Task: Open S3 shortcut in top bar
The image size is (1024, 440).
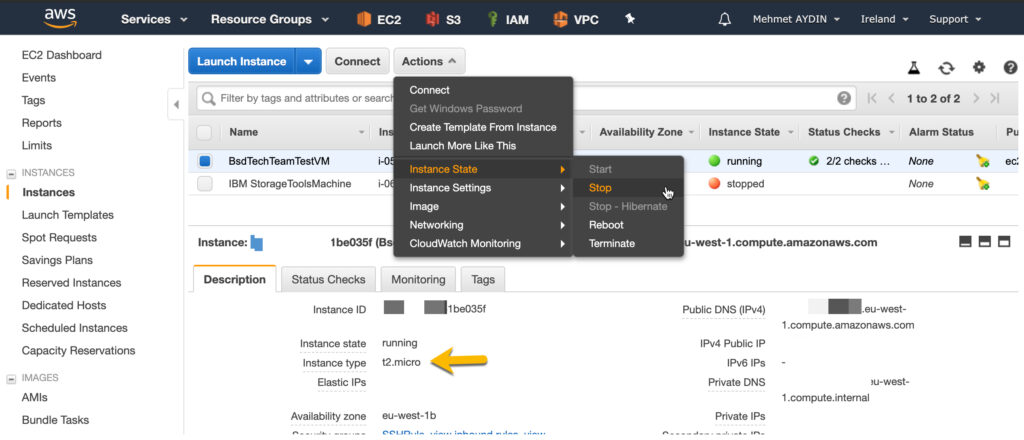Action: 443,19
